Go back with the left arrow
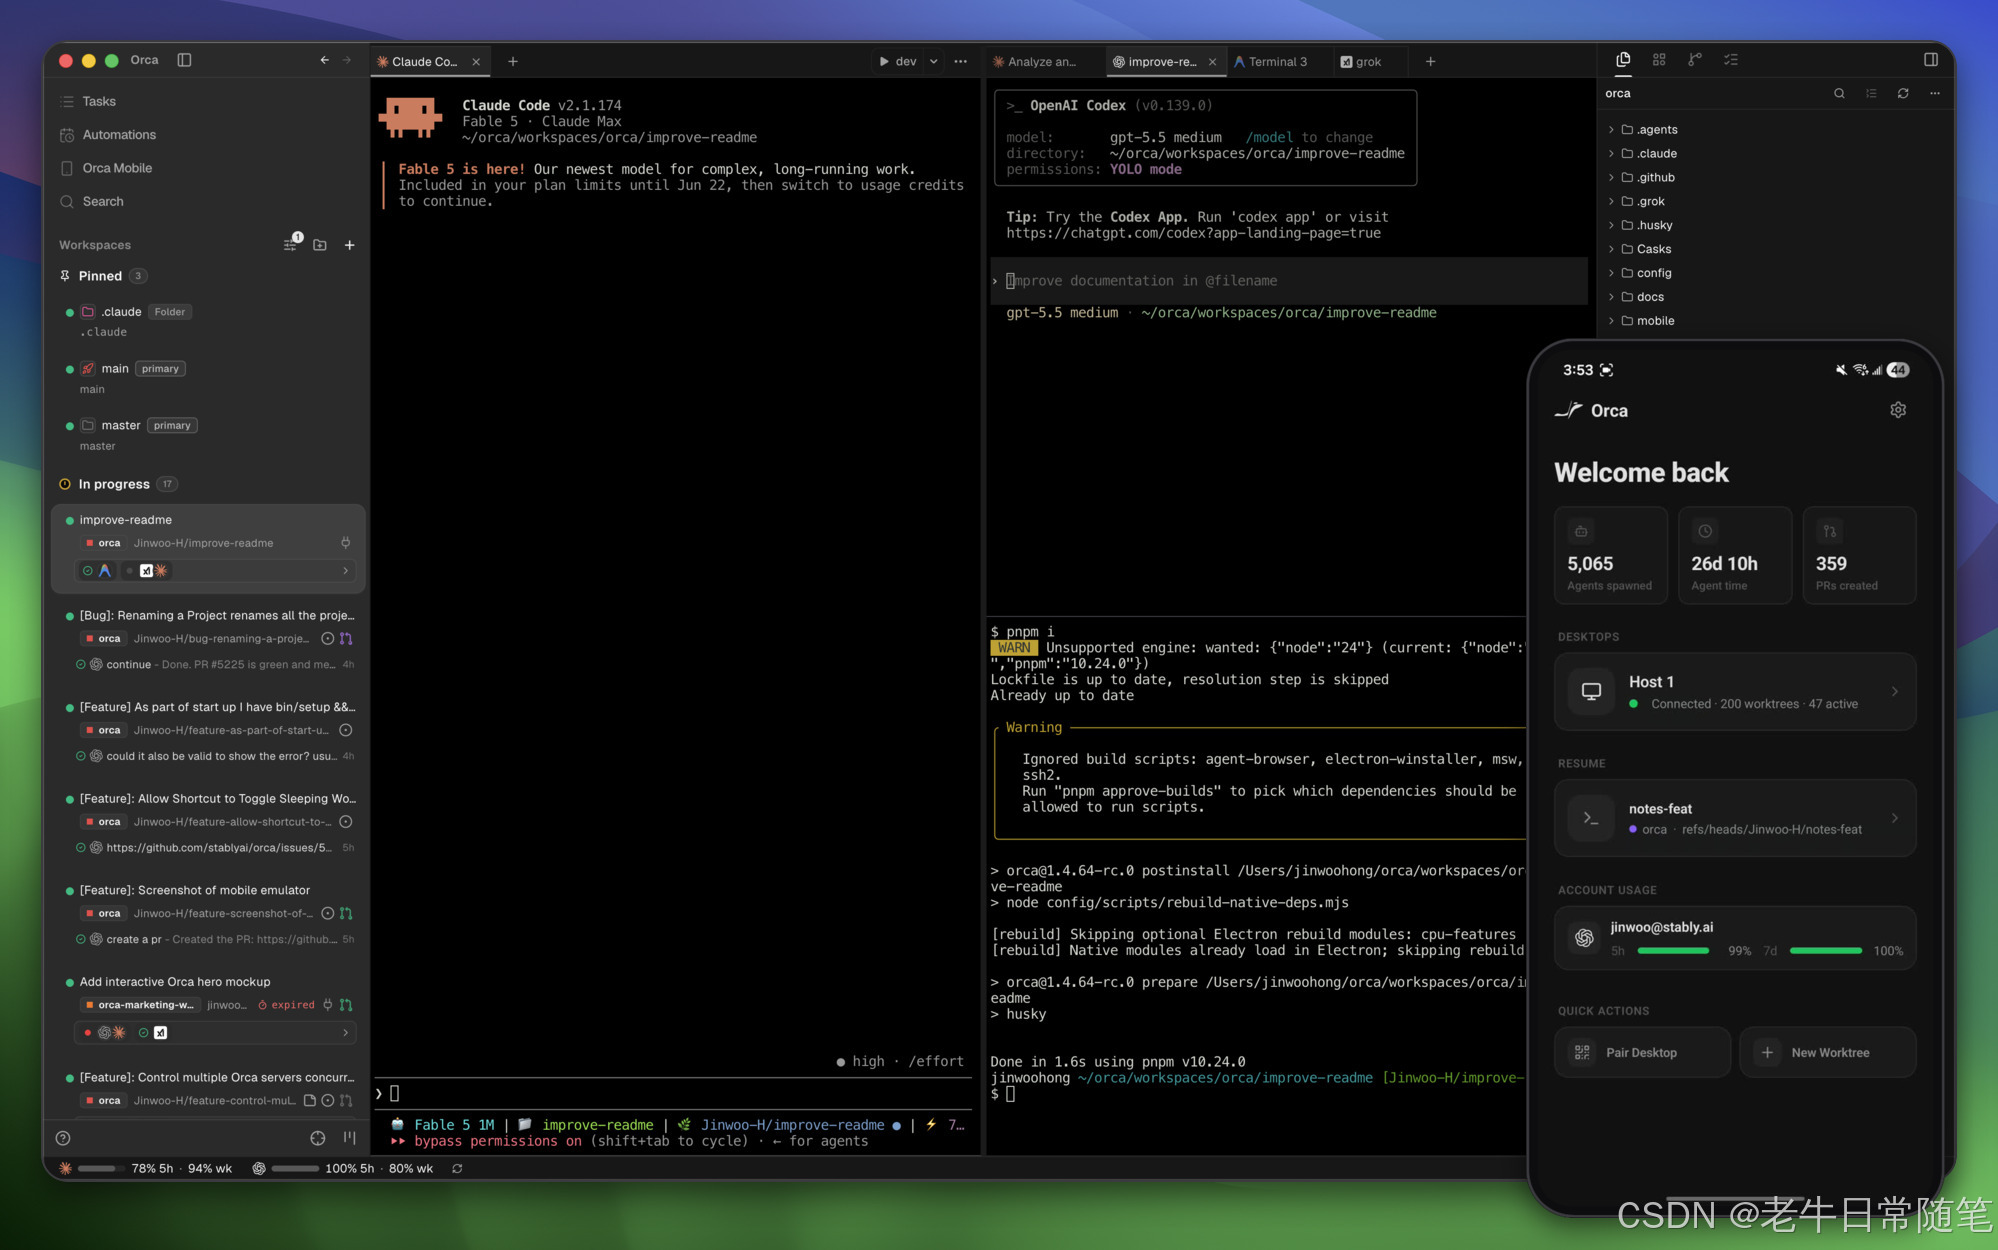The image size is (1998, 1250). click(324, 60)
